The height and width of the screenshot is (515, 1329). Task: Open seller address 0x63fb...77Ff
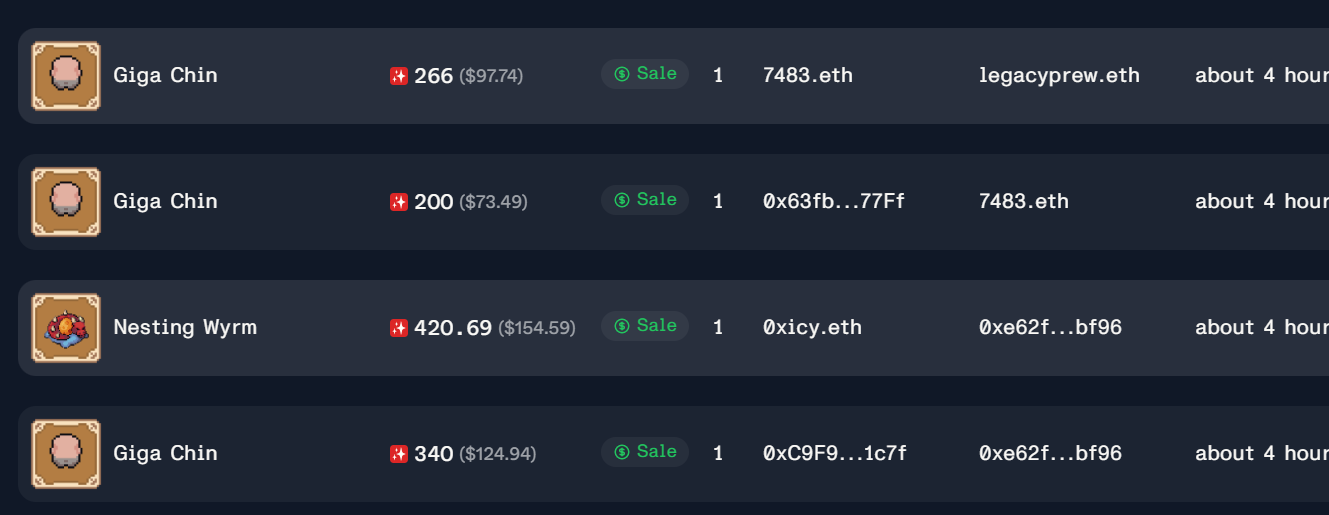834,202
